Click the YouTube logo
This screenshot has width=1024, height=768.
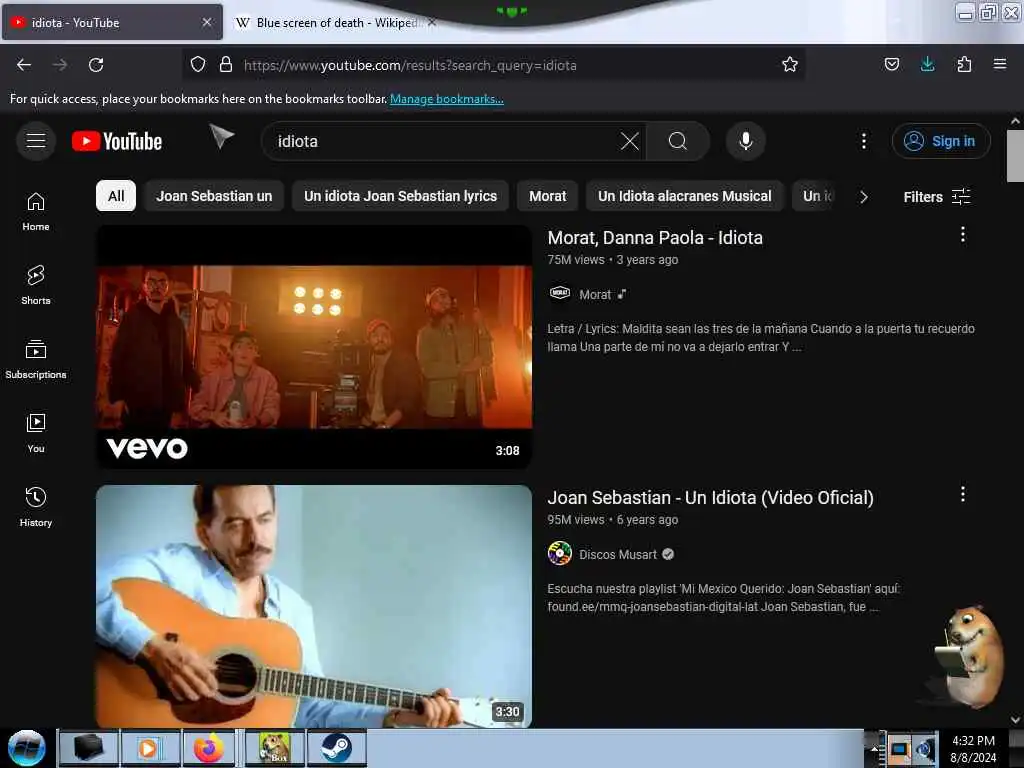point(117,141)
